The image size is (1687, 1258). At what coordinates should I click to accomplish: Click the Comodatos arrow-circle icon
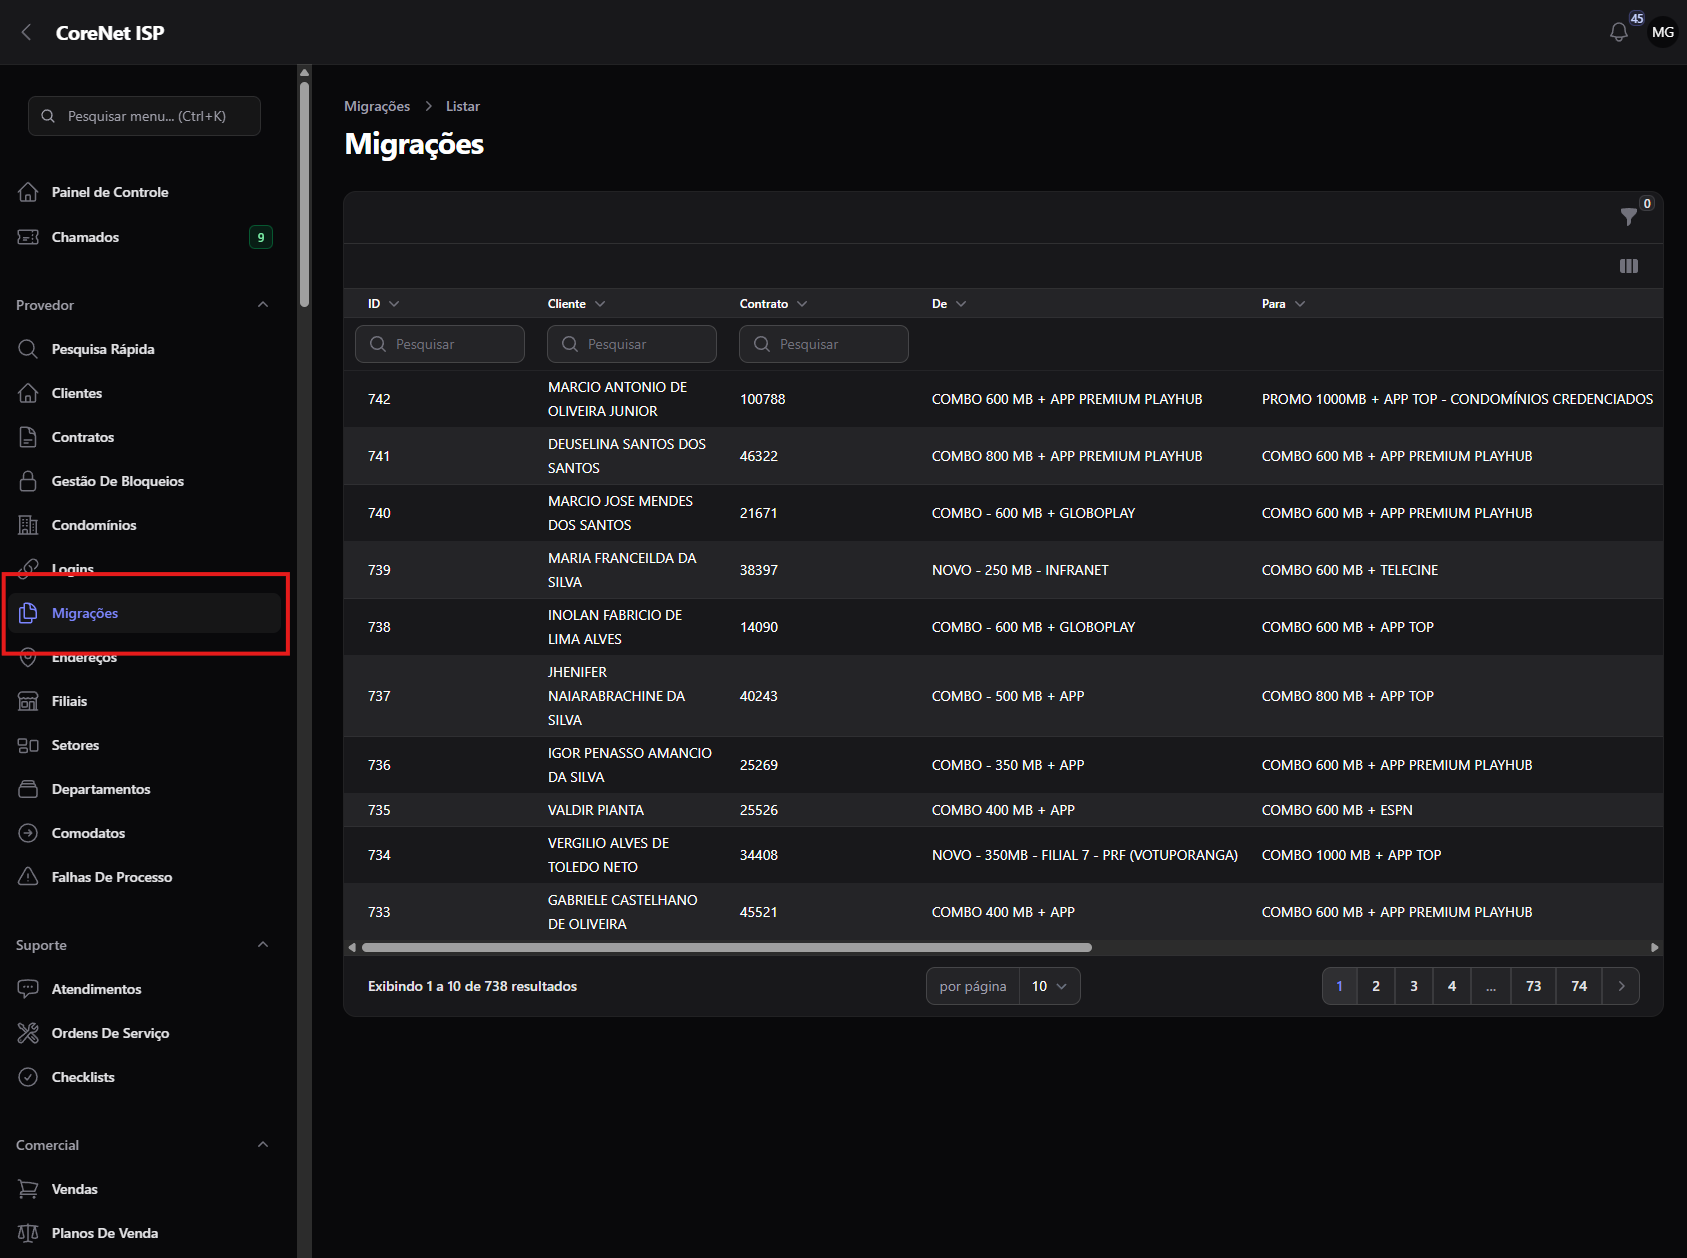pyautogui.click(x=28, y=833)
